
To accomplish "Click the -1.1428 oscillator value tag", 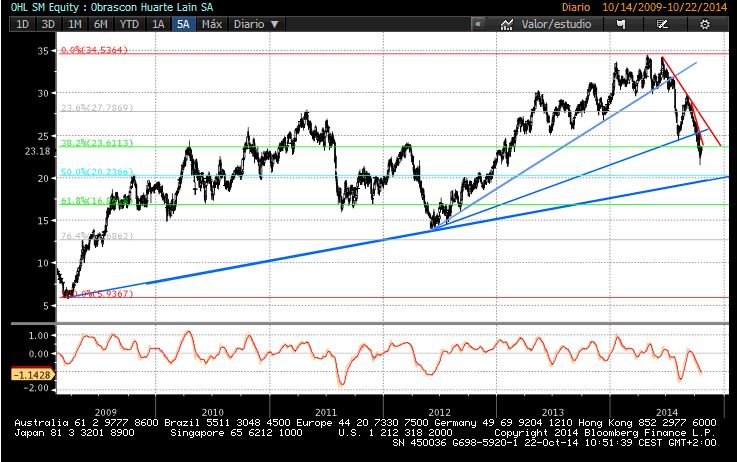I will (32, 375).
